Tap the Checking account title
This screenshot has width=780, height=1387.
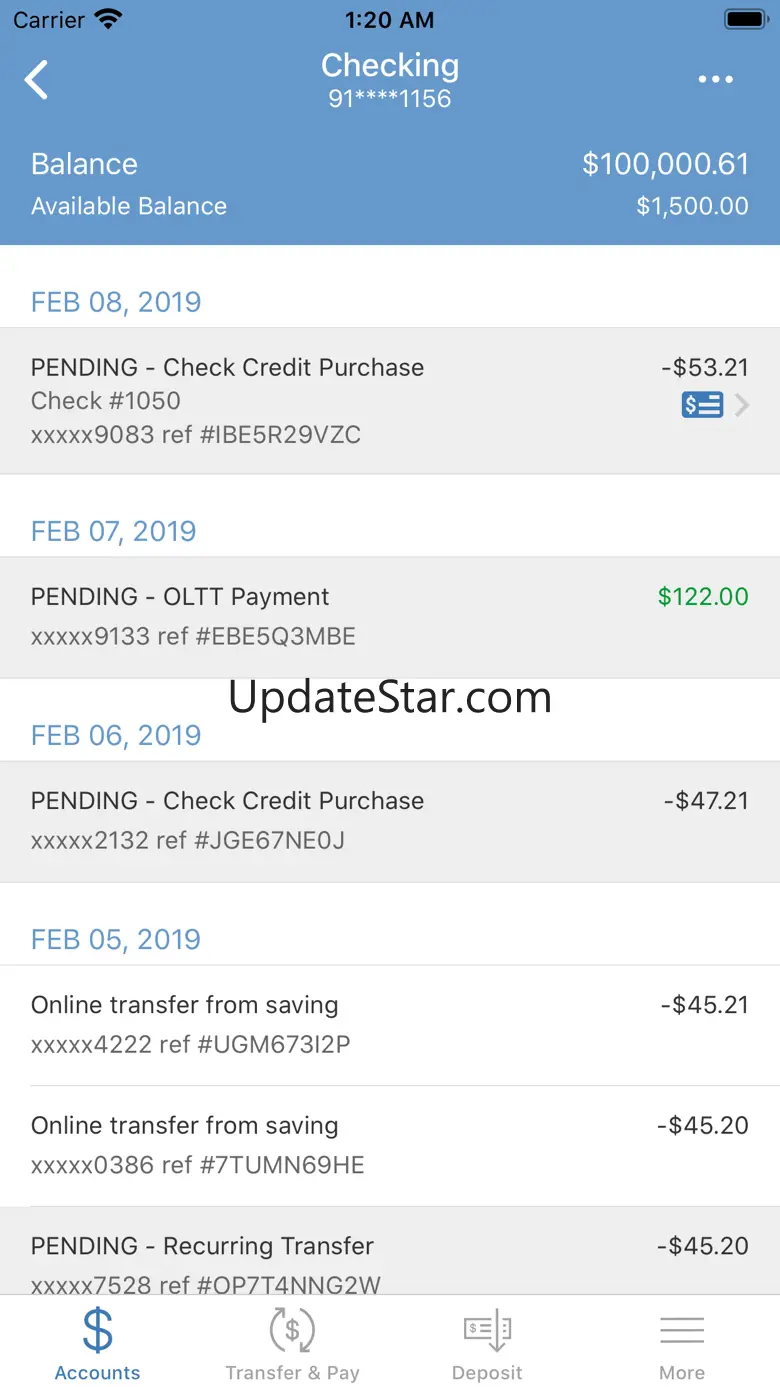coord(390,66)
